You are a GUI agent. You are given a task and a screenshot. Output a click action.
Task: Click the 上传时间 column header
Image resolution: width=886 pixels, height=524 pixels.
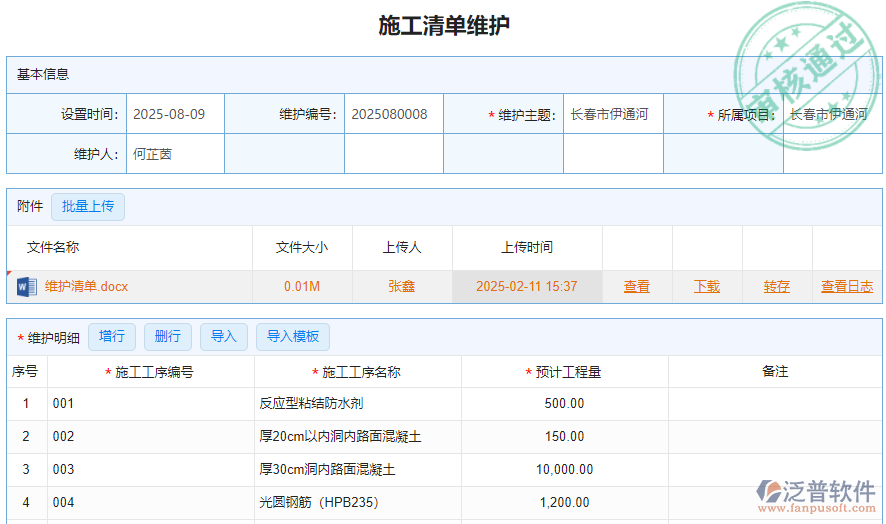[x=527, y=248]
